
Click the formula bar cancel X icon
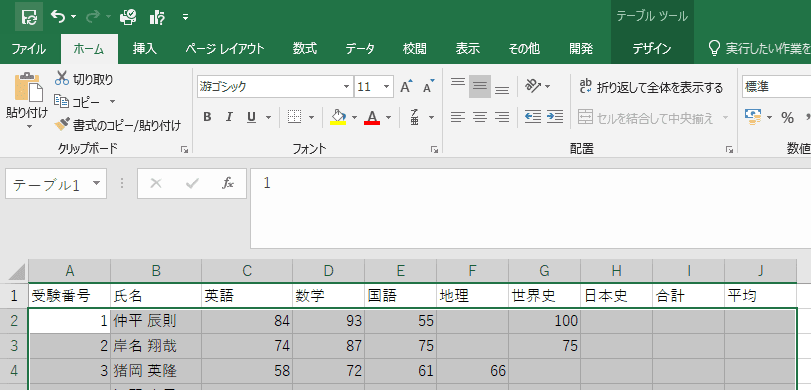pyautogui.click(x=156, y=183)
